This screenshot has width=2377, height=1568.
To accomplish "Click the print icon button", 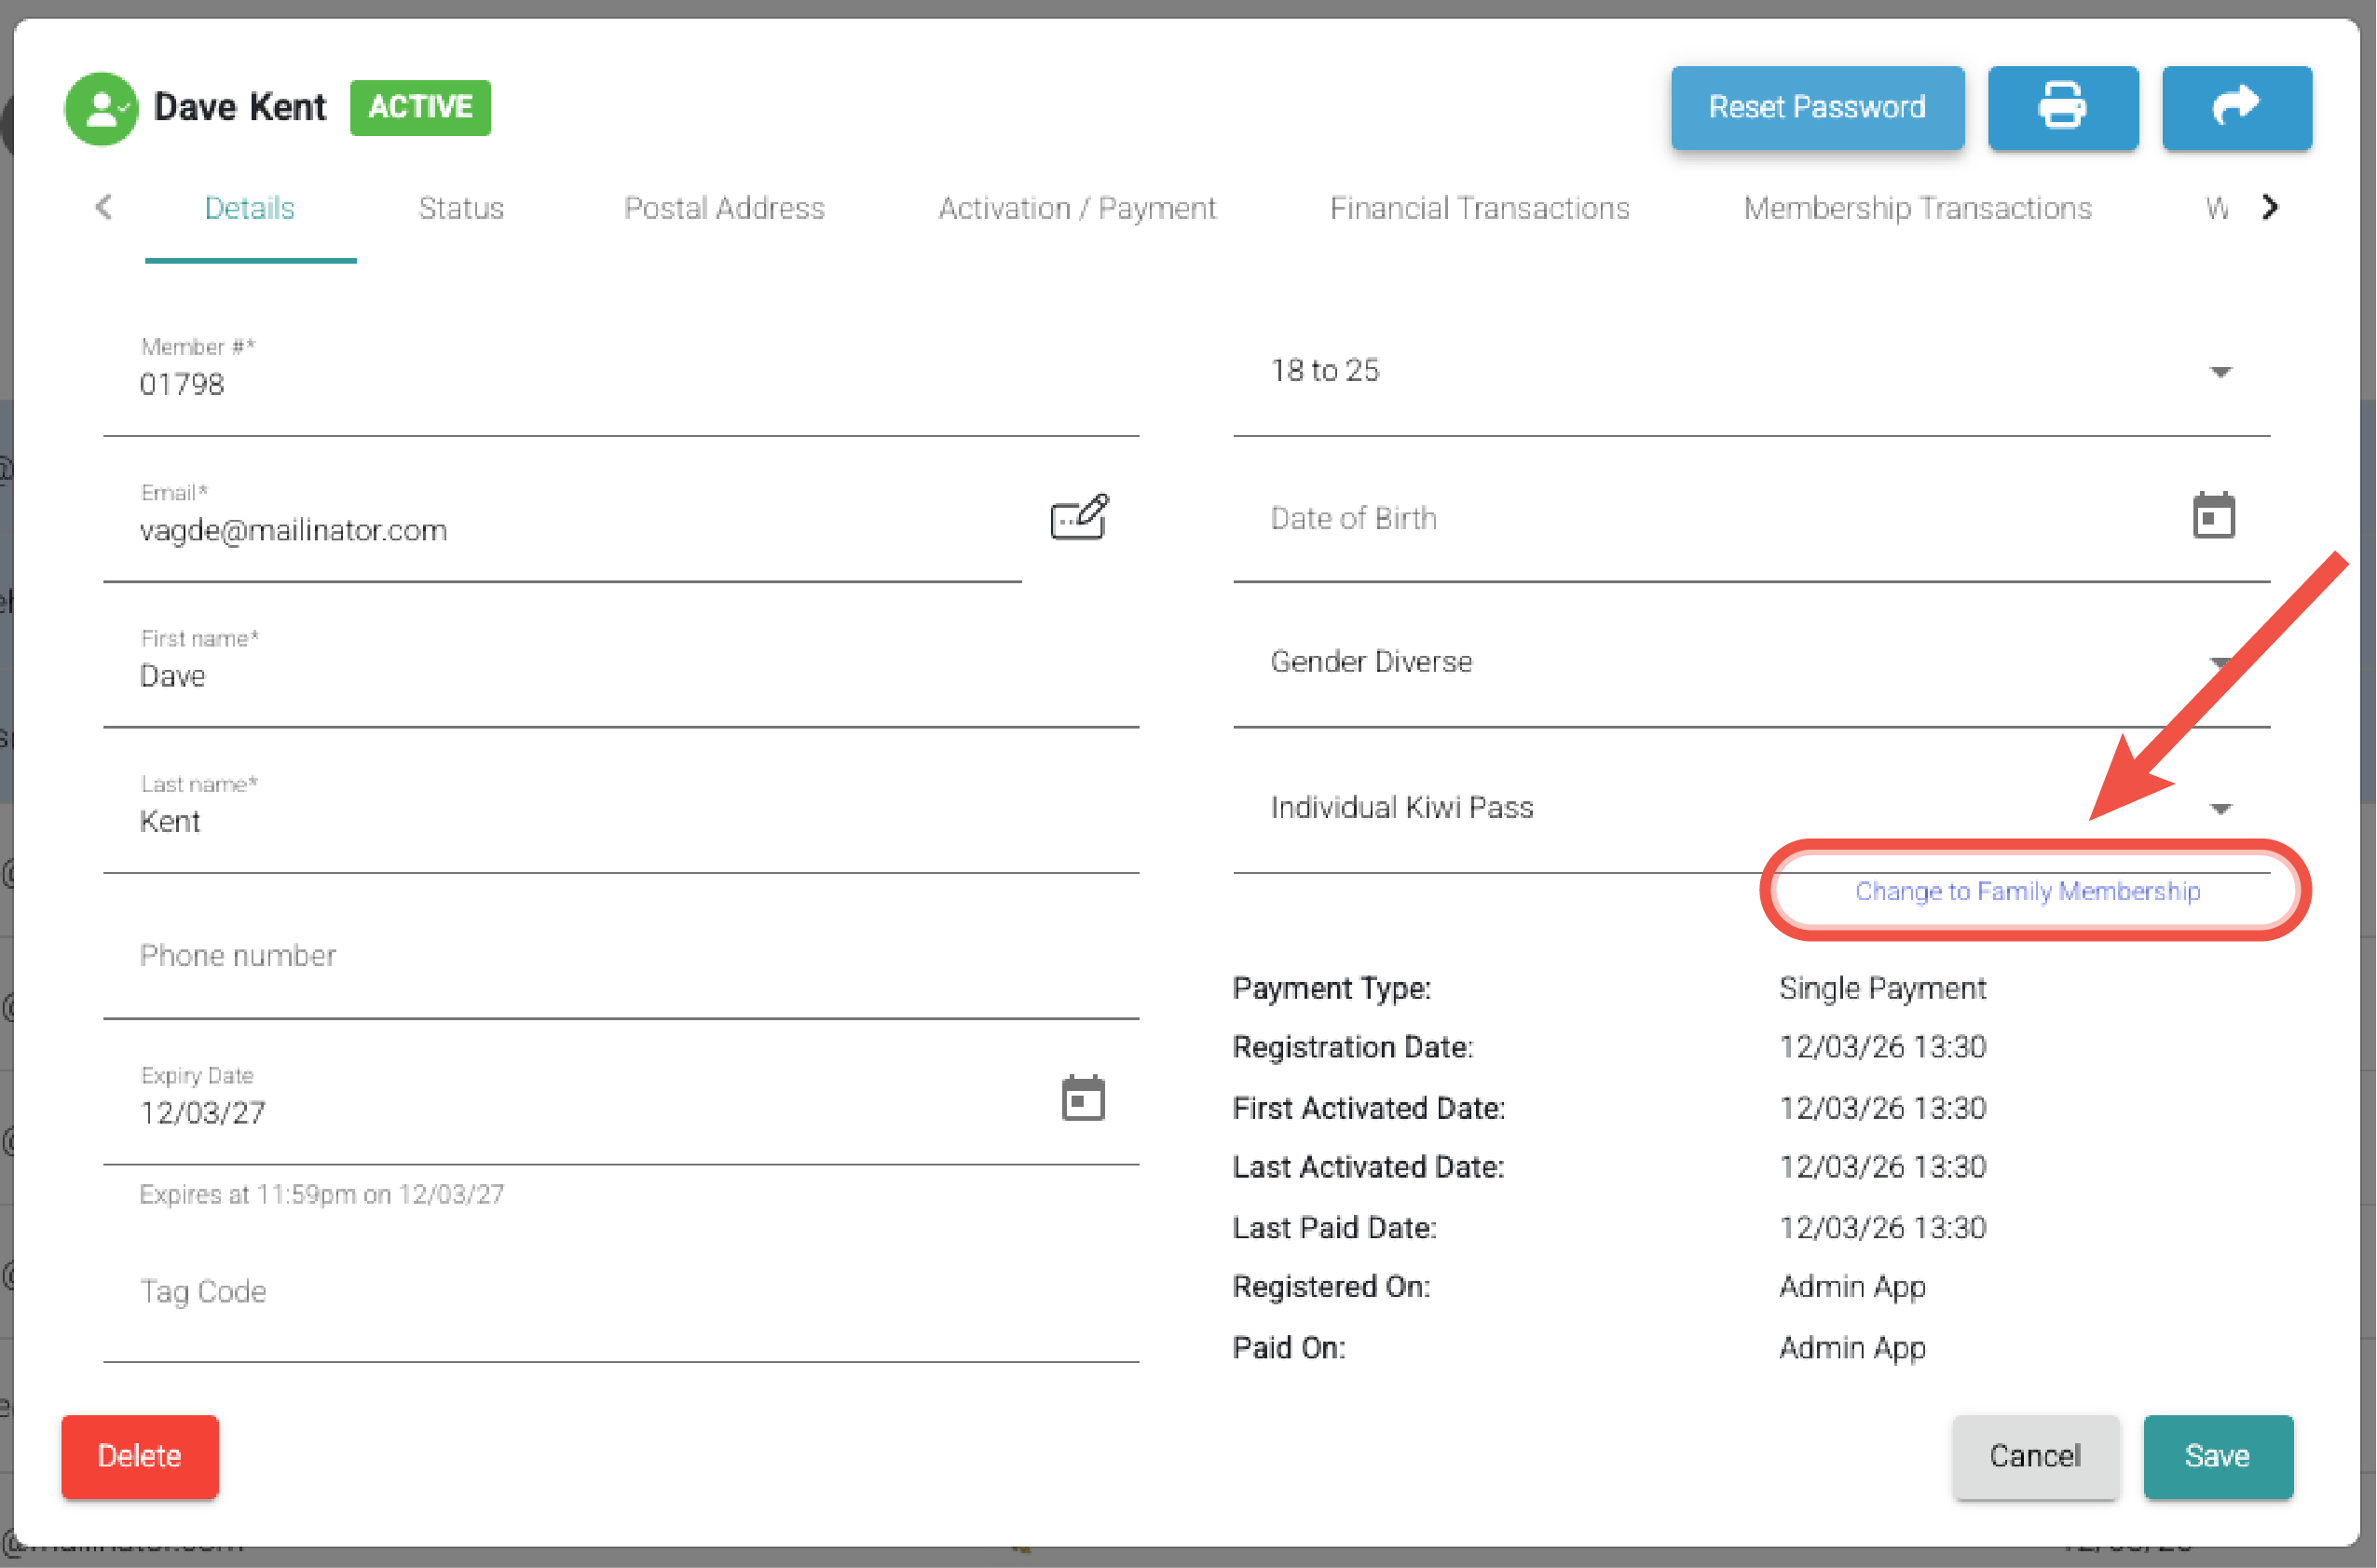I will pos(2062,107).
